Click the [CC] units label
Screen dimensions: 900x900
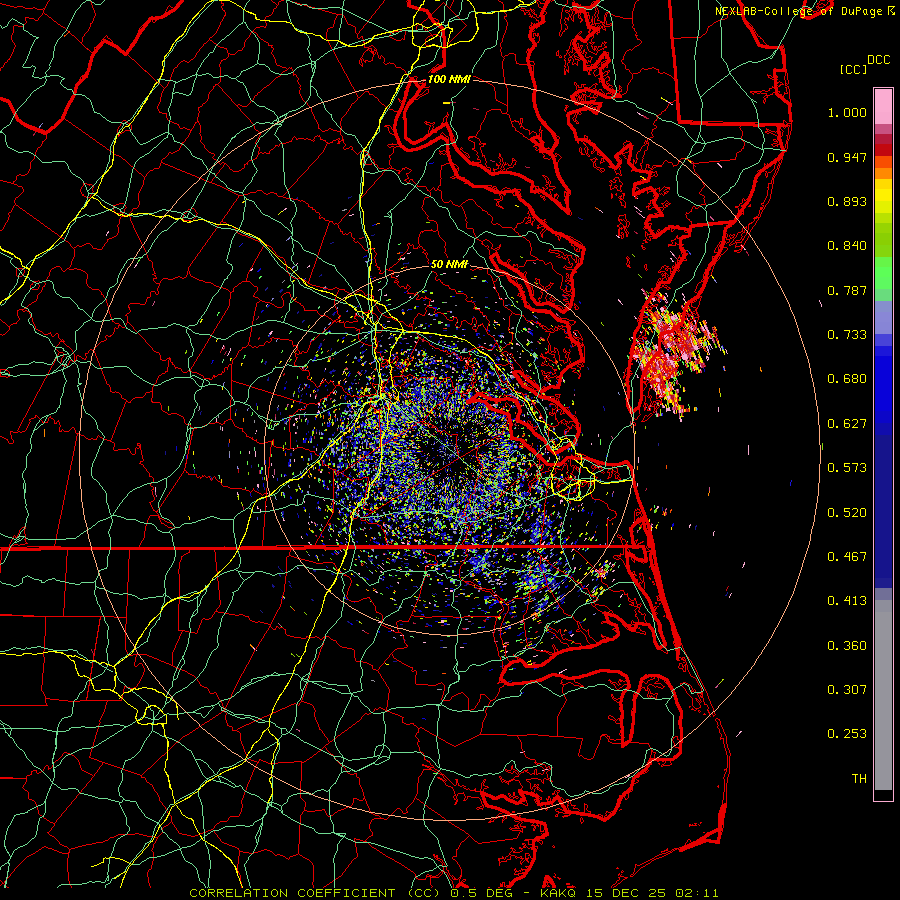[x=854, y=69]
